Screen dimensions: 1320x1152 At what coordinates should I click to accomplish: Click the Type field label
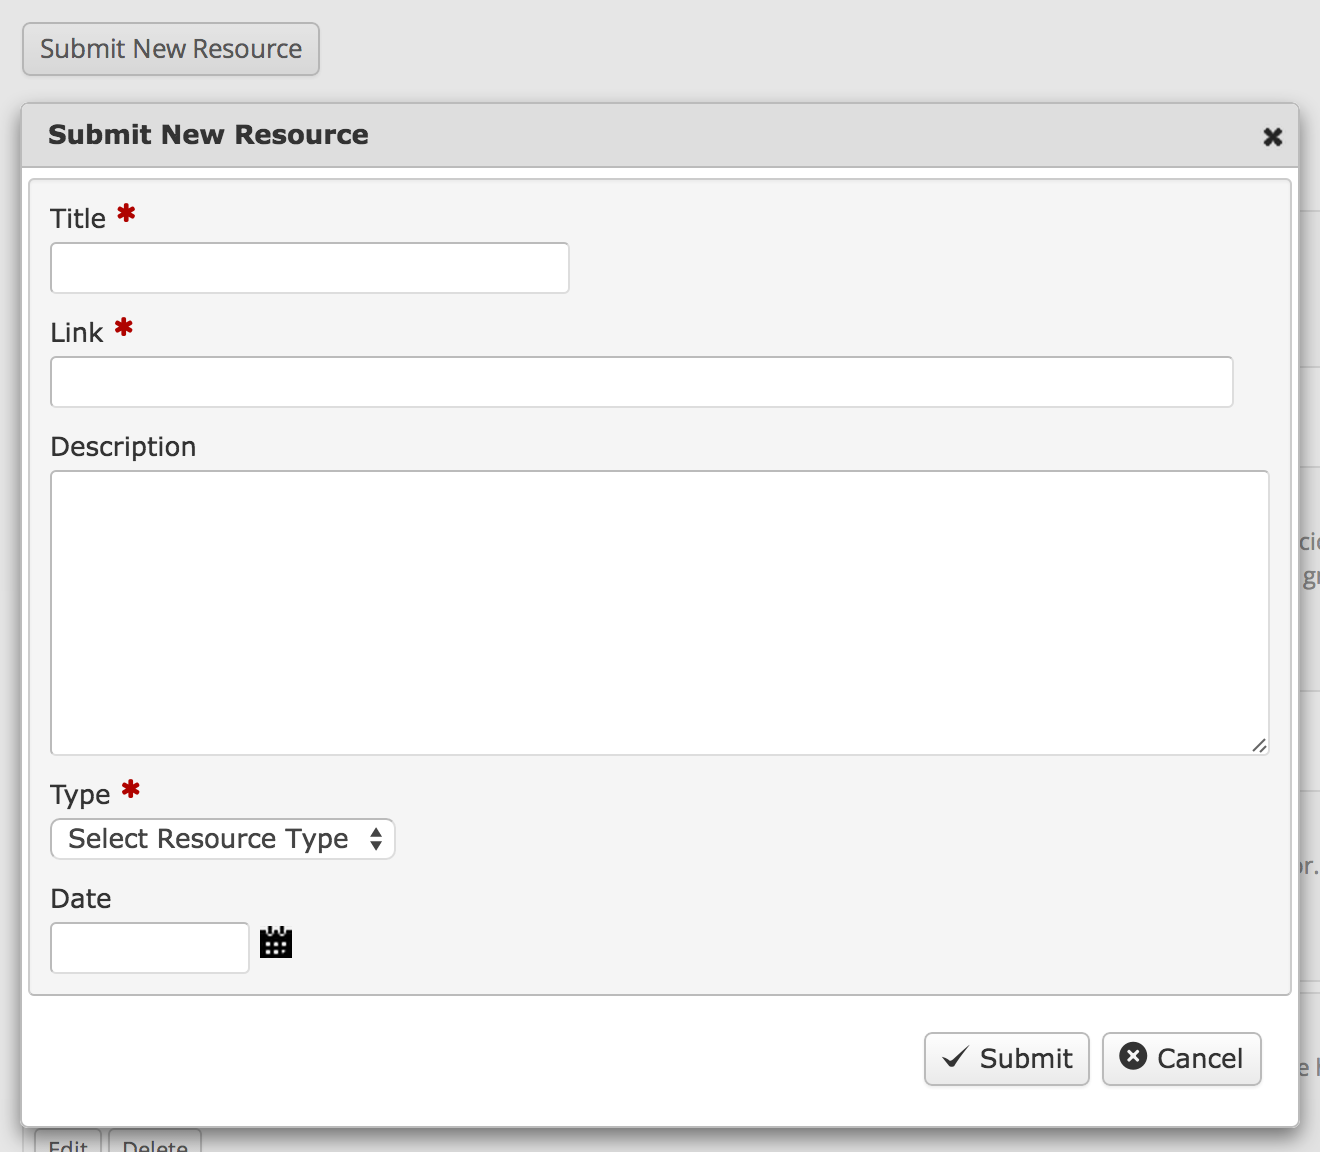coord(80,795)
